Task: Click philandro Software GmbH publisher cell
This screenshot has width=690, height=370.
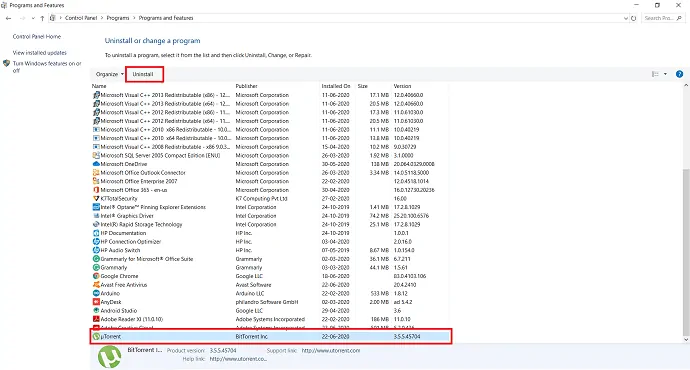Action: tap(267, 302)
